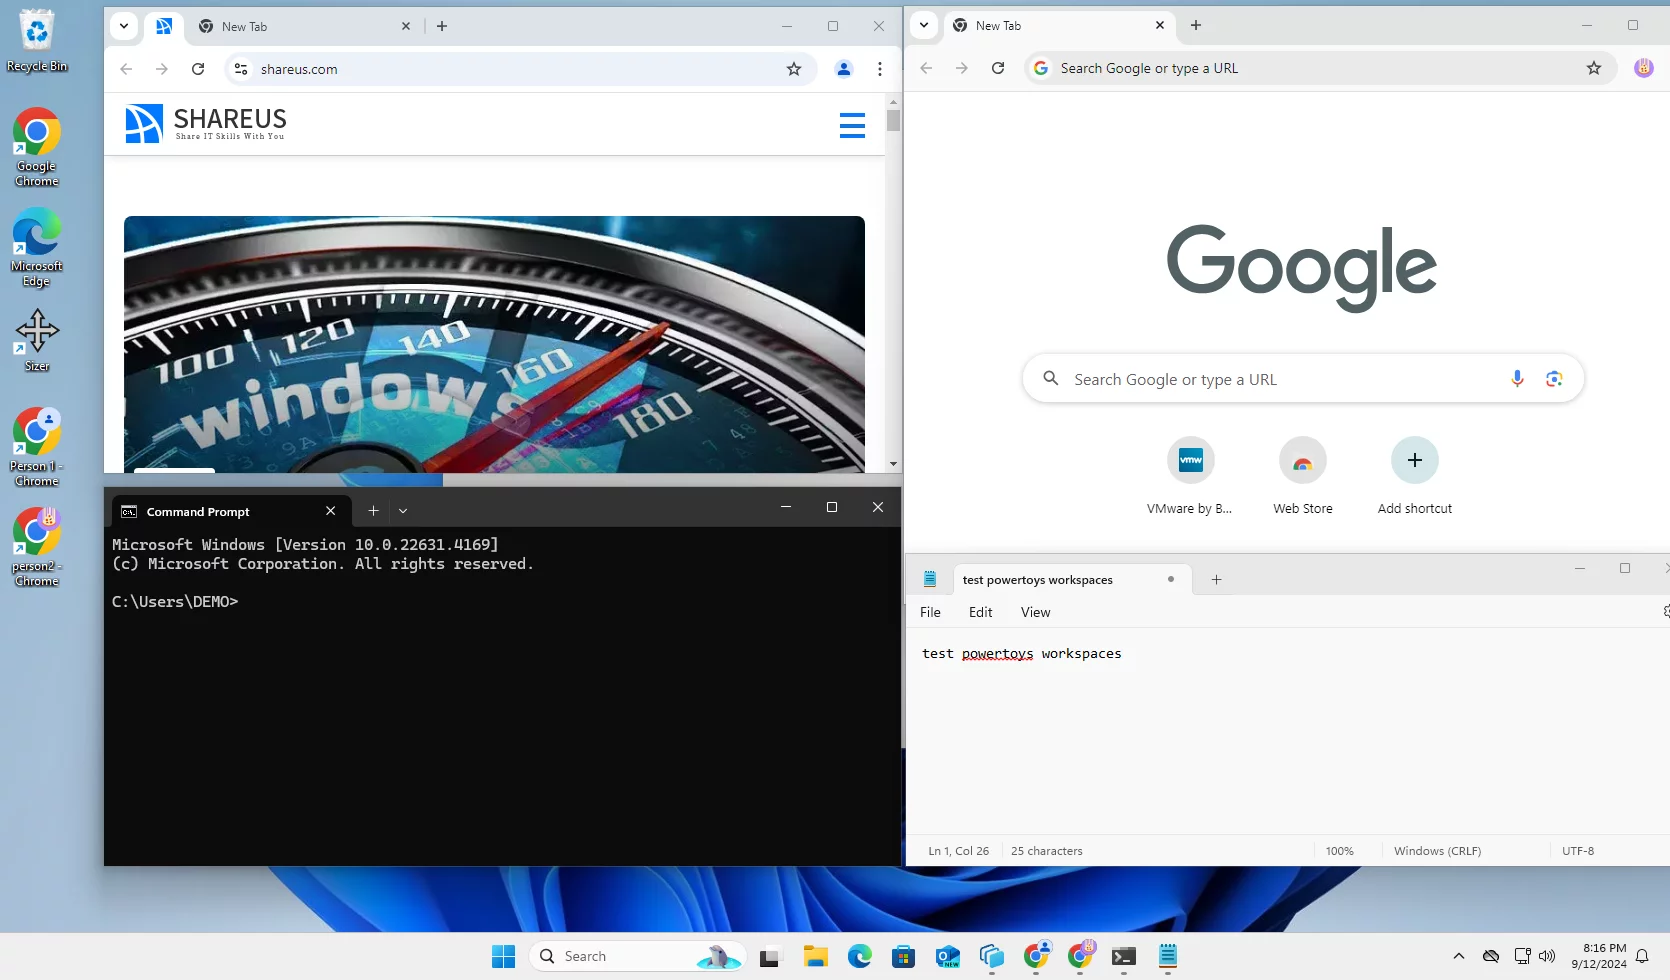Close the New Tab tab in the left Chrome window
The height and width of the screenshot is (980, 1670).
click(x=406, y=26)
